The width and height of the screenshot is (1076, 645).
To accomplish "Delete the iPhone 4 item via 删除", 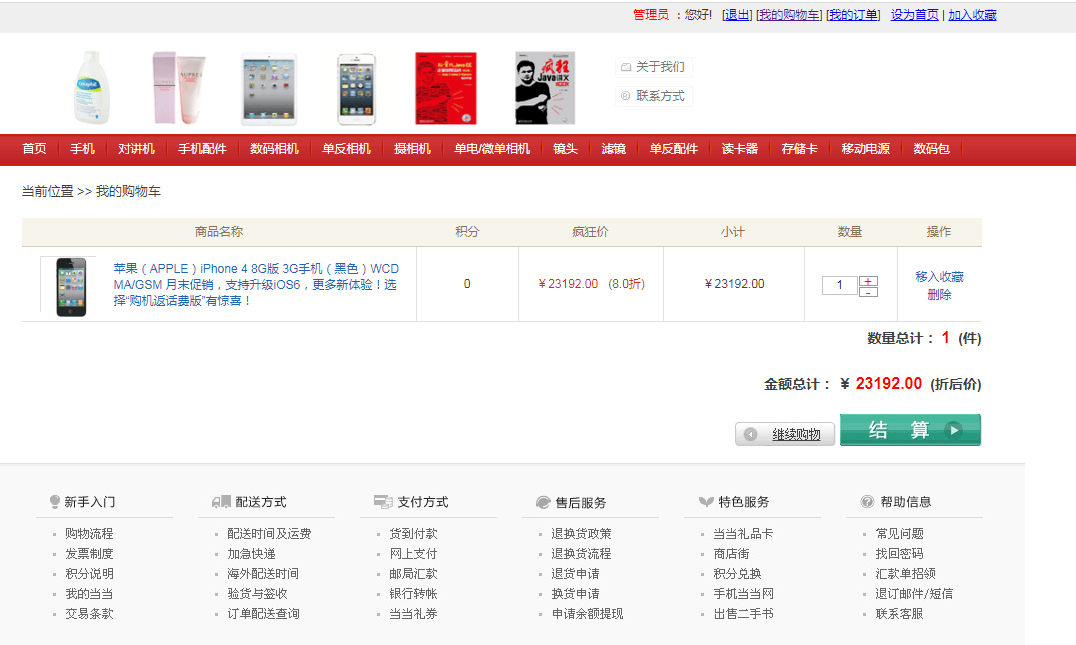I will point(939,294).
